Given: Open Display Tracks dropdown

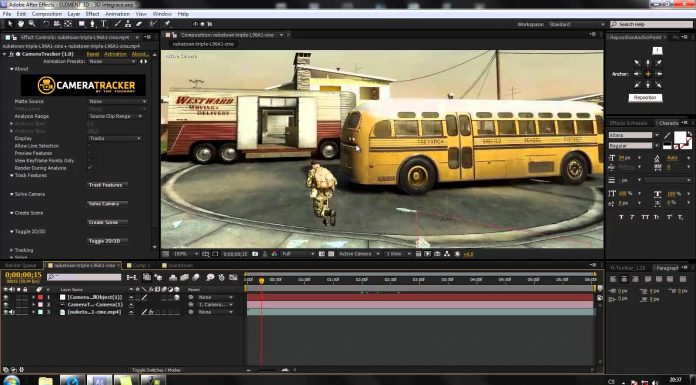Looking at the screenshot, I should [x=115, y=138].
